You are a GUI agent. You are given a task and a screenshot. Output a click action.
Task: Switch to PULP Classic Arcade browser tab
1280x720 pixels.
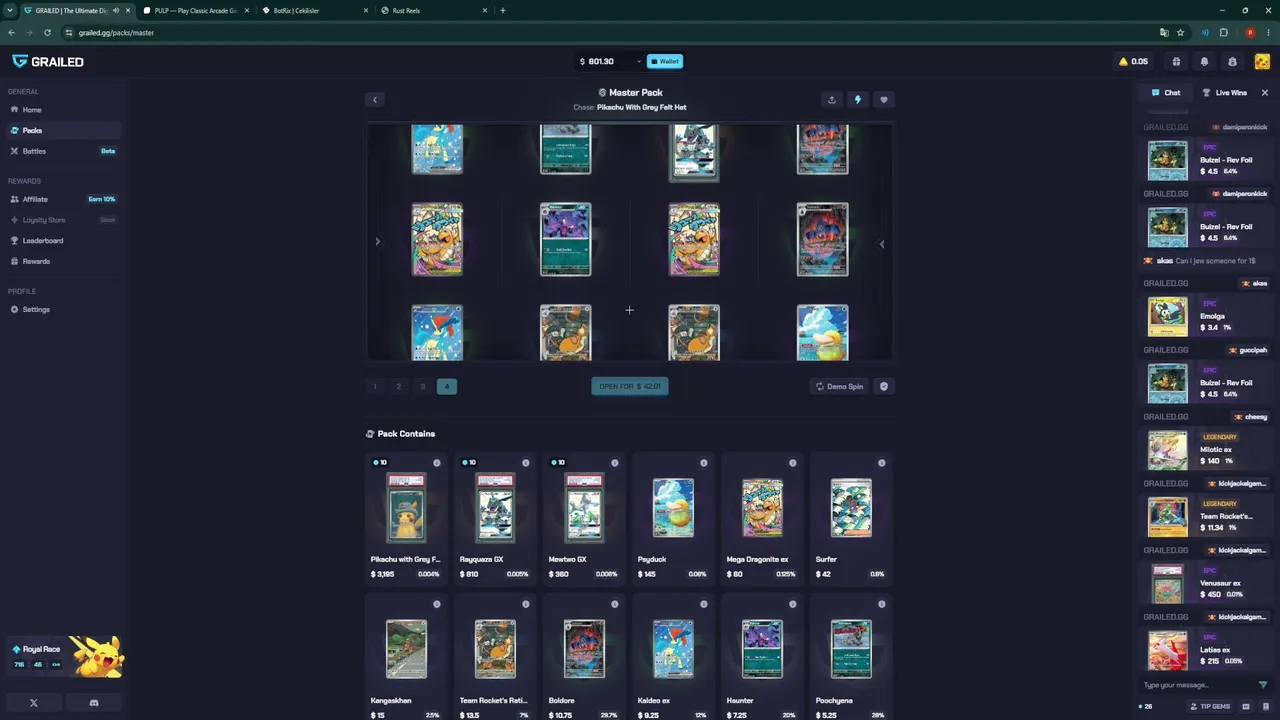click(x=196, y=10)
